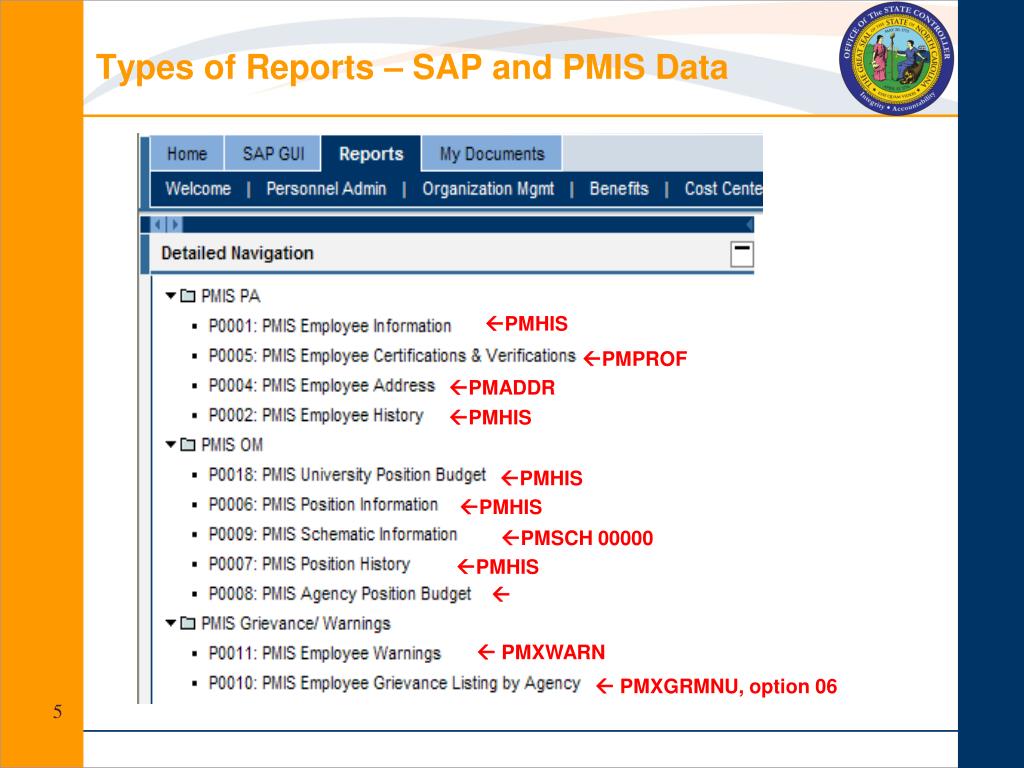Collapse the PMIS PA folder
This screenshot has height=768, width=1024.
coord(171,296)
